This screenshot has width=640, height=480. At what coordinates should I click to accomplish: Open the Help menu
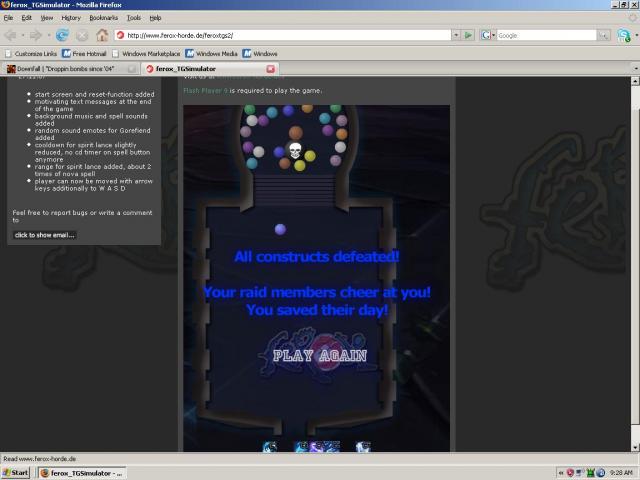pyautogui.click(x=155, y=18)
